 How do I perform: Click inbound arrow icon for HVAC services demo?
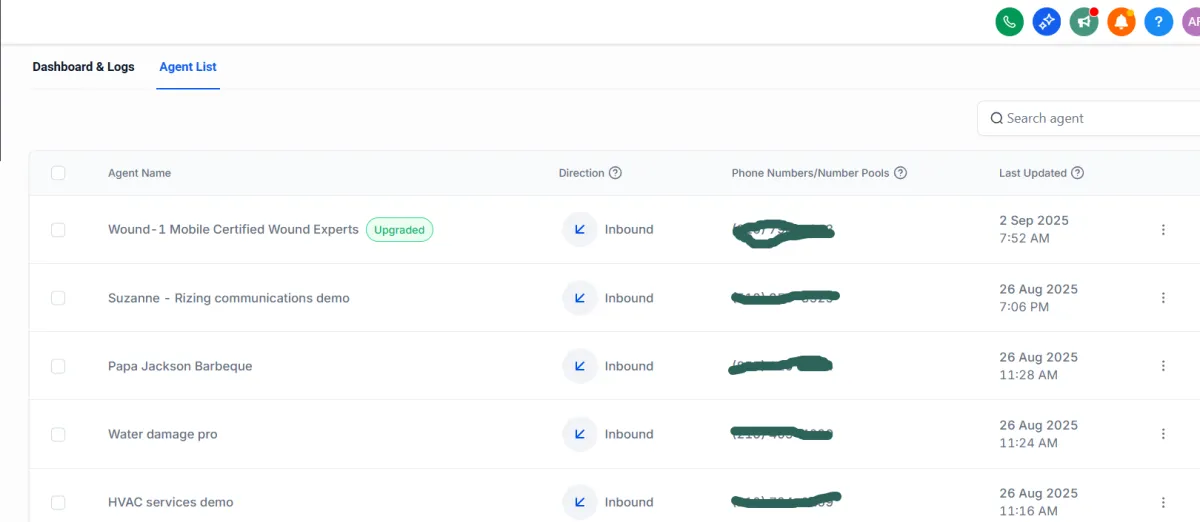pos(579,502)
